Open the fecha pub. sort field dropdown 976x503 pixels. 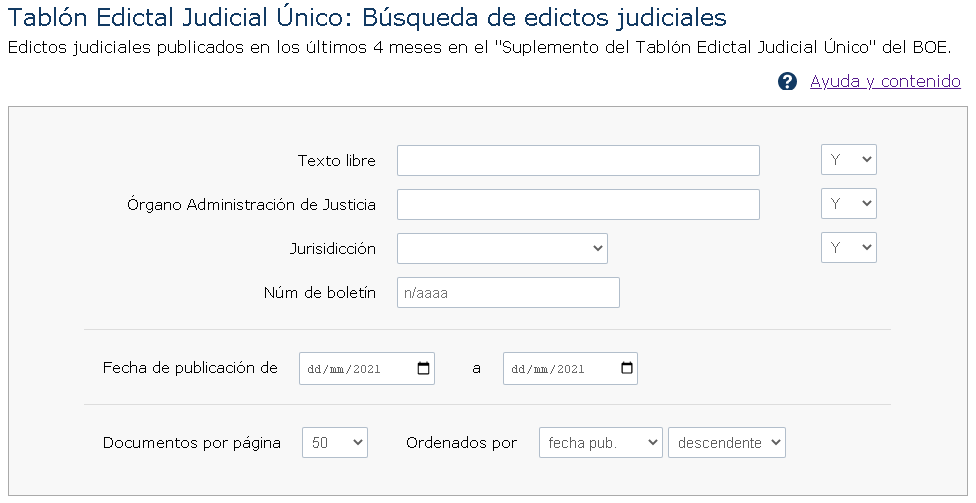click(x=601, y=443)
